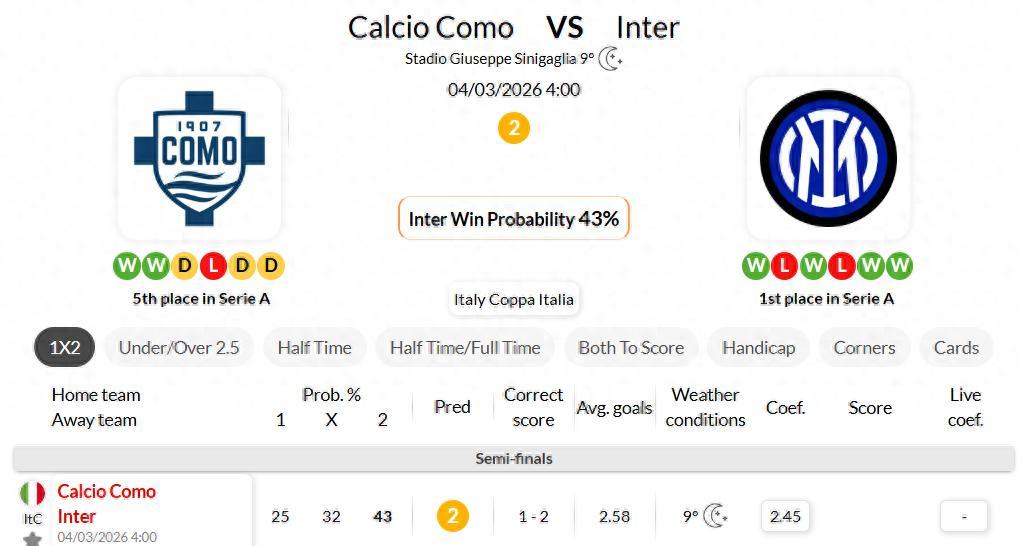This screenshot has width=1020, height=546.
Task: Click the Inter club crest
Action: pos(827,158)
